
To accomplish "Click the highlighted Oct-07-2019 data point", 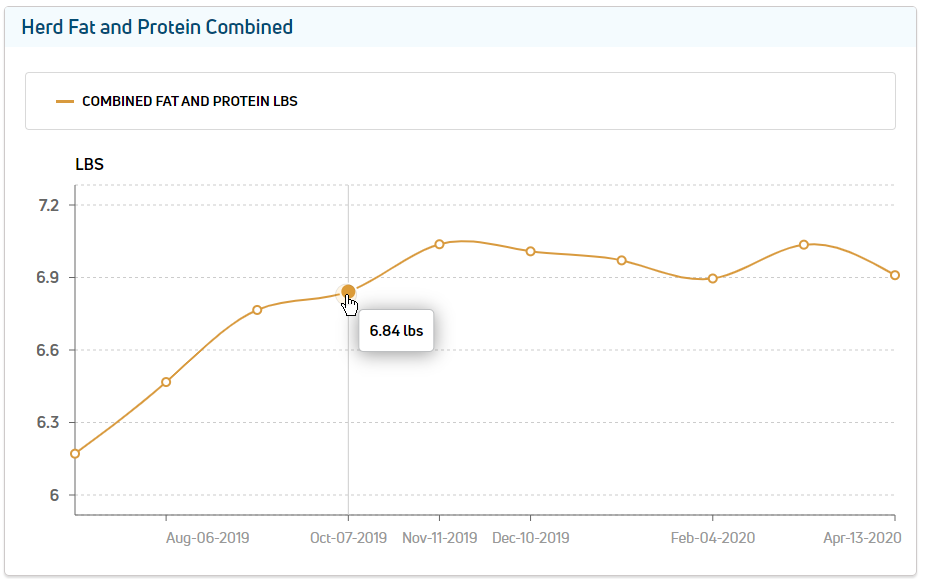I will (x=348, y=292).
